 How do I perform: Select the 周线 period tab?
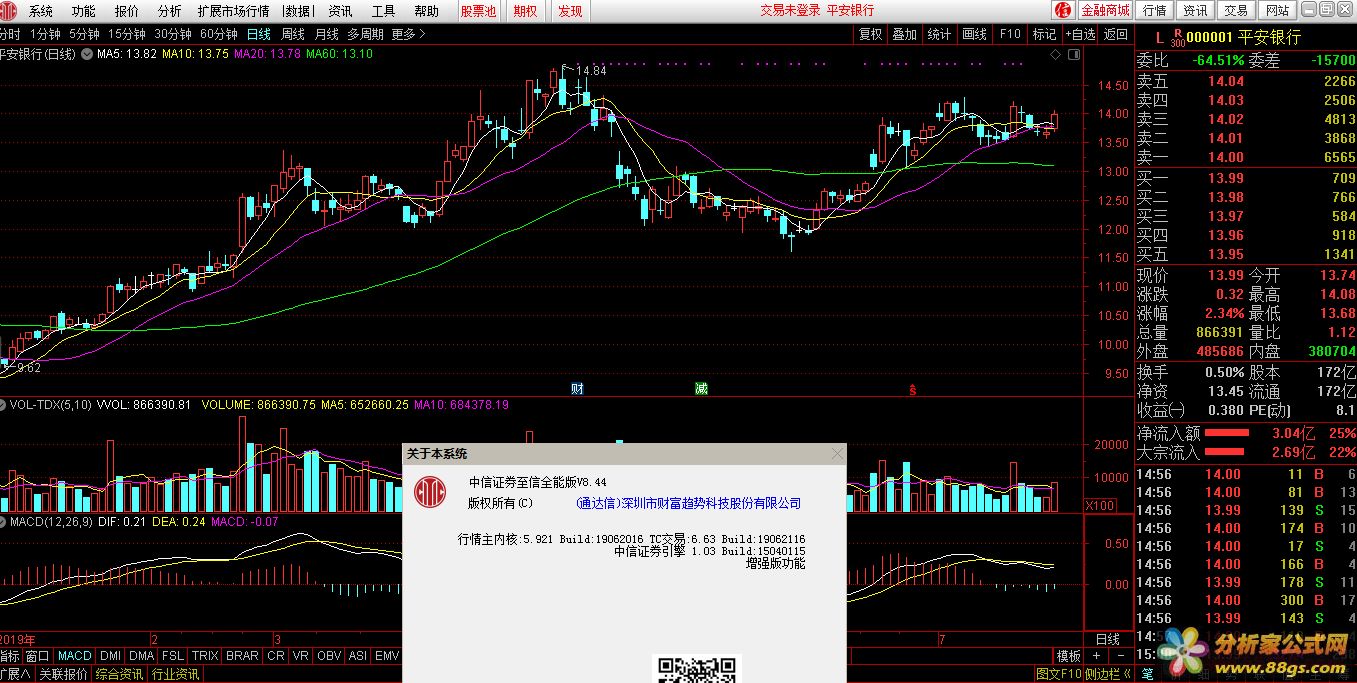click(293, 34)
